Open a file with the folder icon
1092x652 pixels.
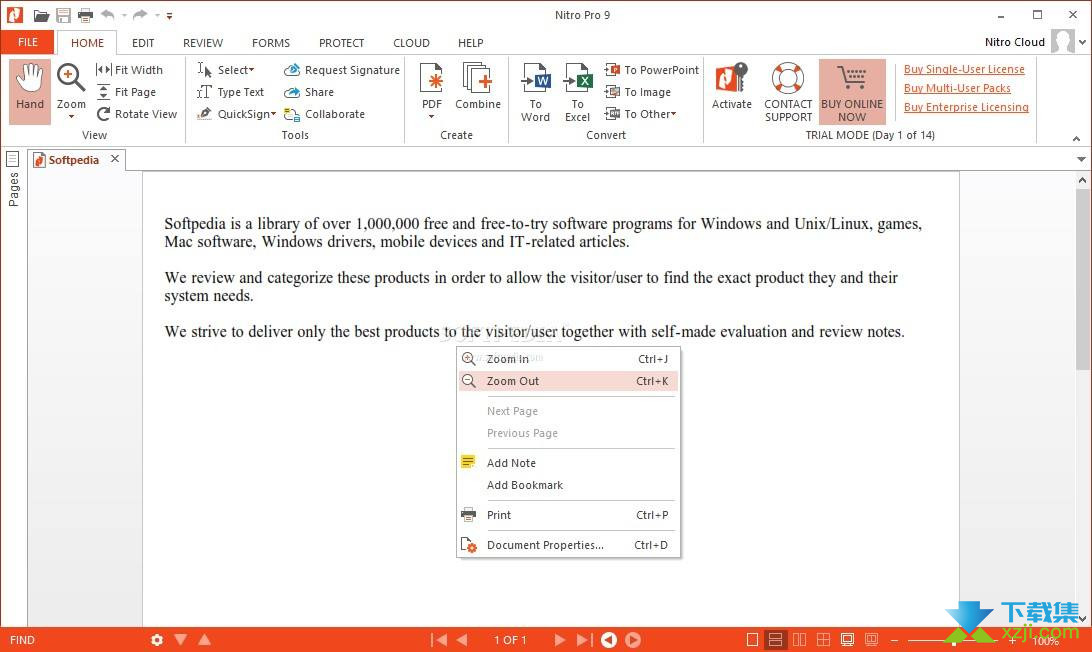[x=41, y=15]
